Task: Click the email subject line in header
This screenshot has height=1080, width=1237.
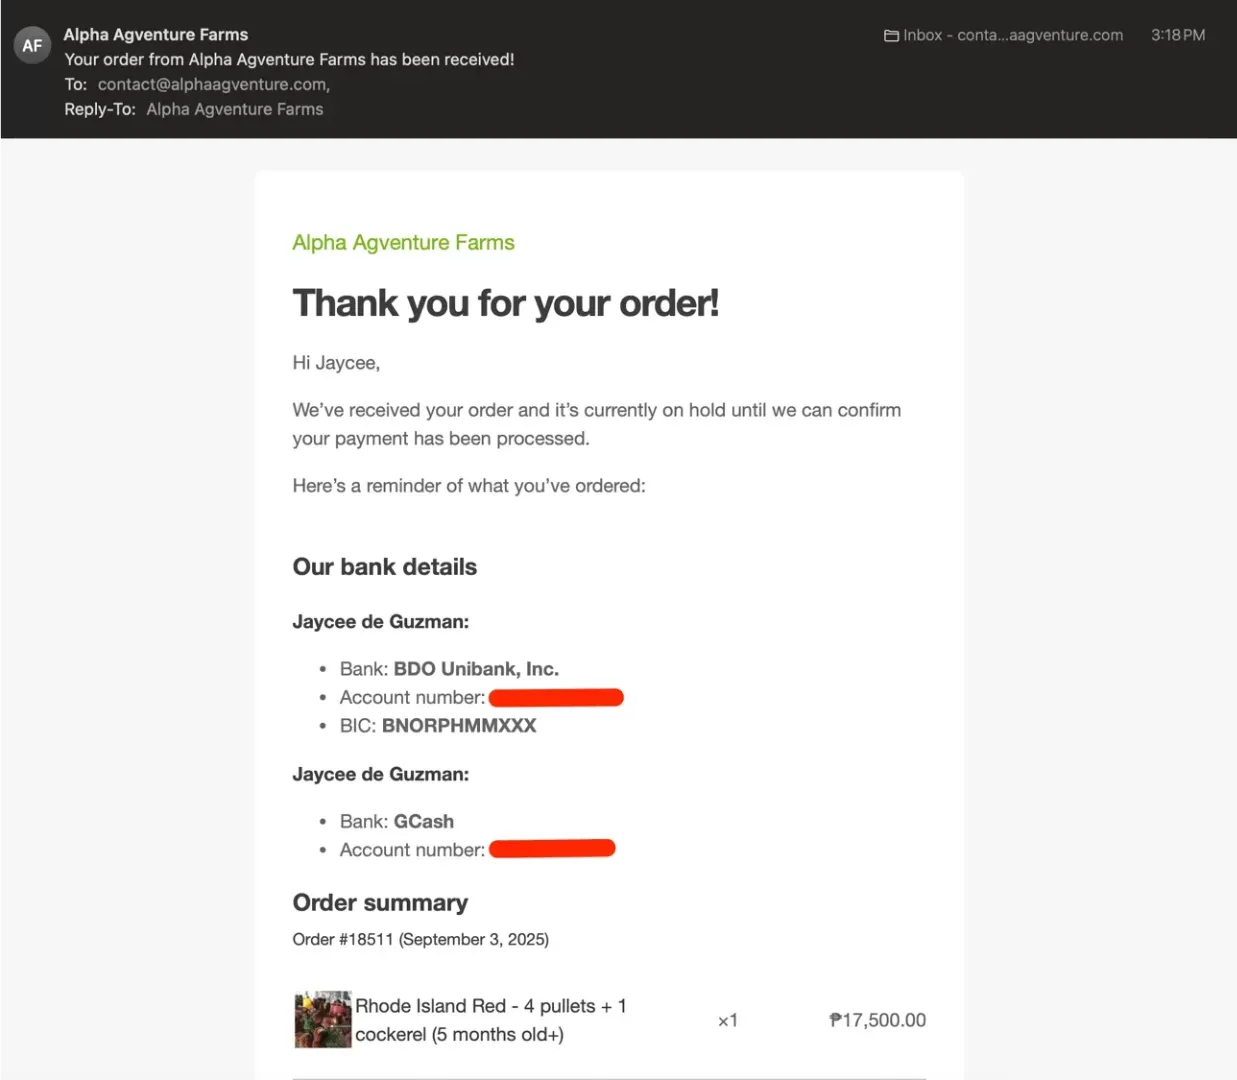Action: [x=289, y=59]
